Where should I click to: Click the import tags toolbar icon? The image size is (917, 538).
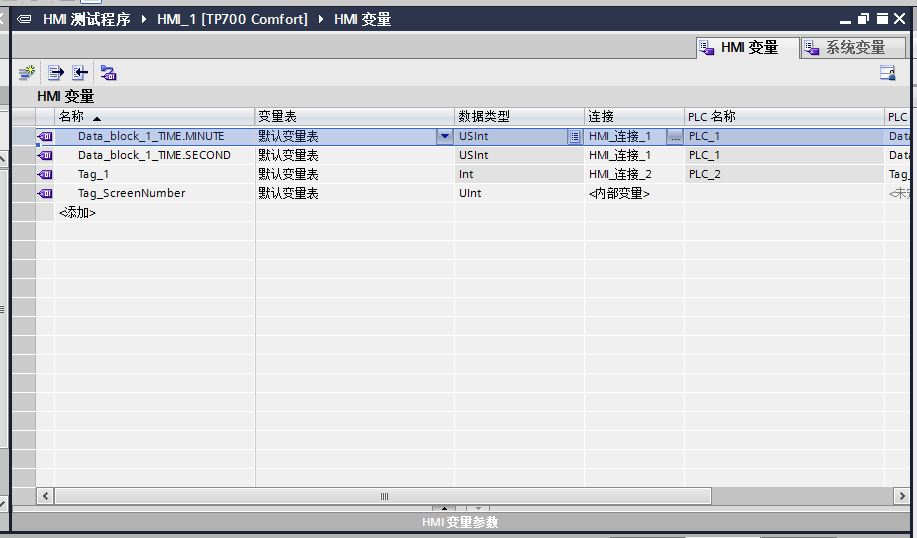80,73
